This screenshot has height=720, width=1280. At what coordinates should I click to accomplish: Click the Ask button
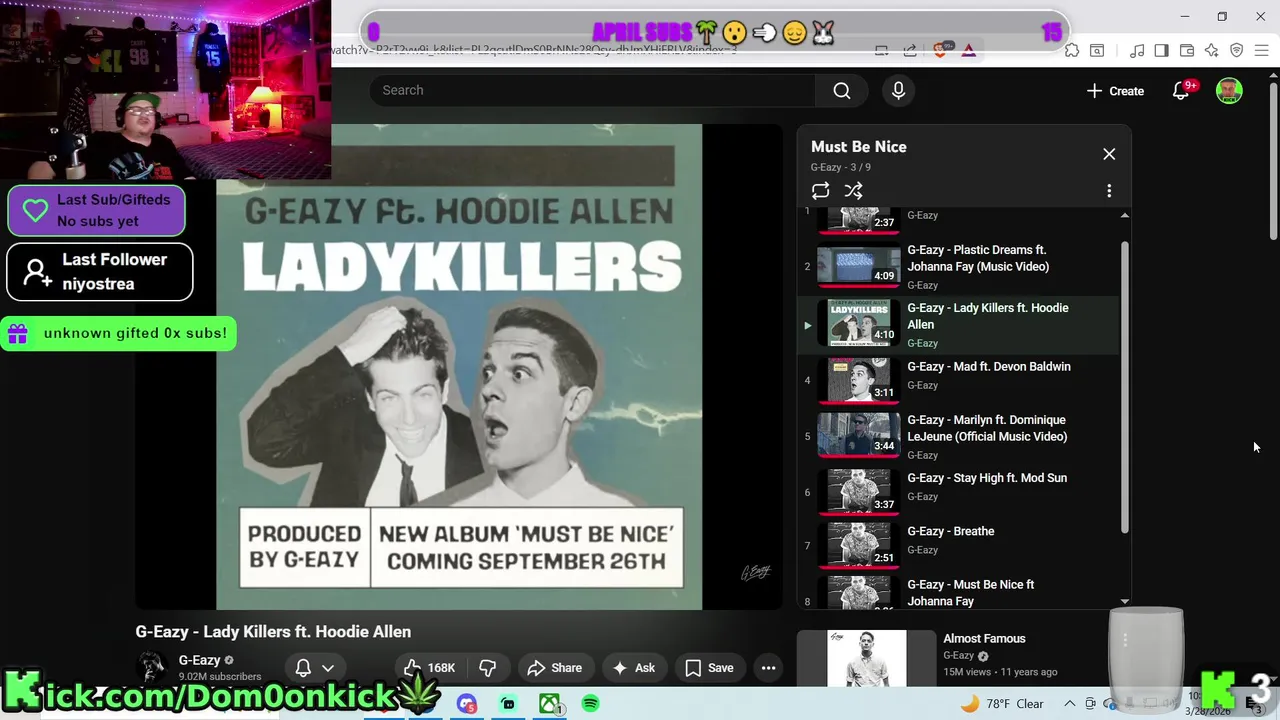633,668
